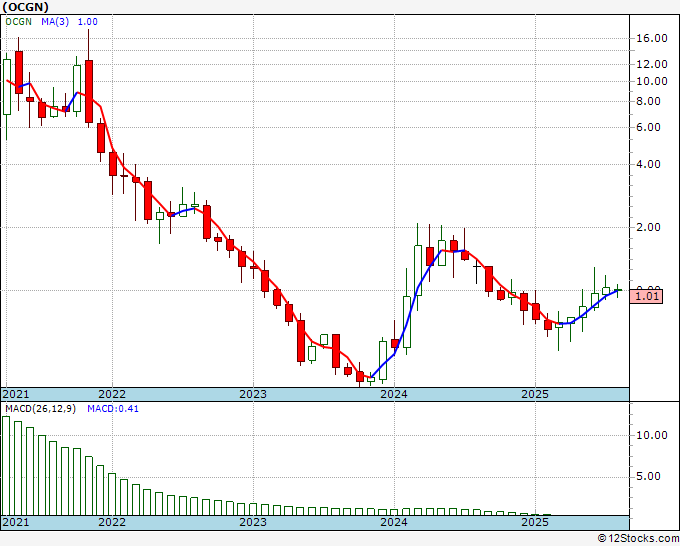
Task: Click the MACD(26,12,9) indicator label
Action: coord(40,409)
